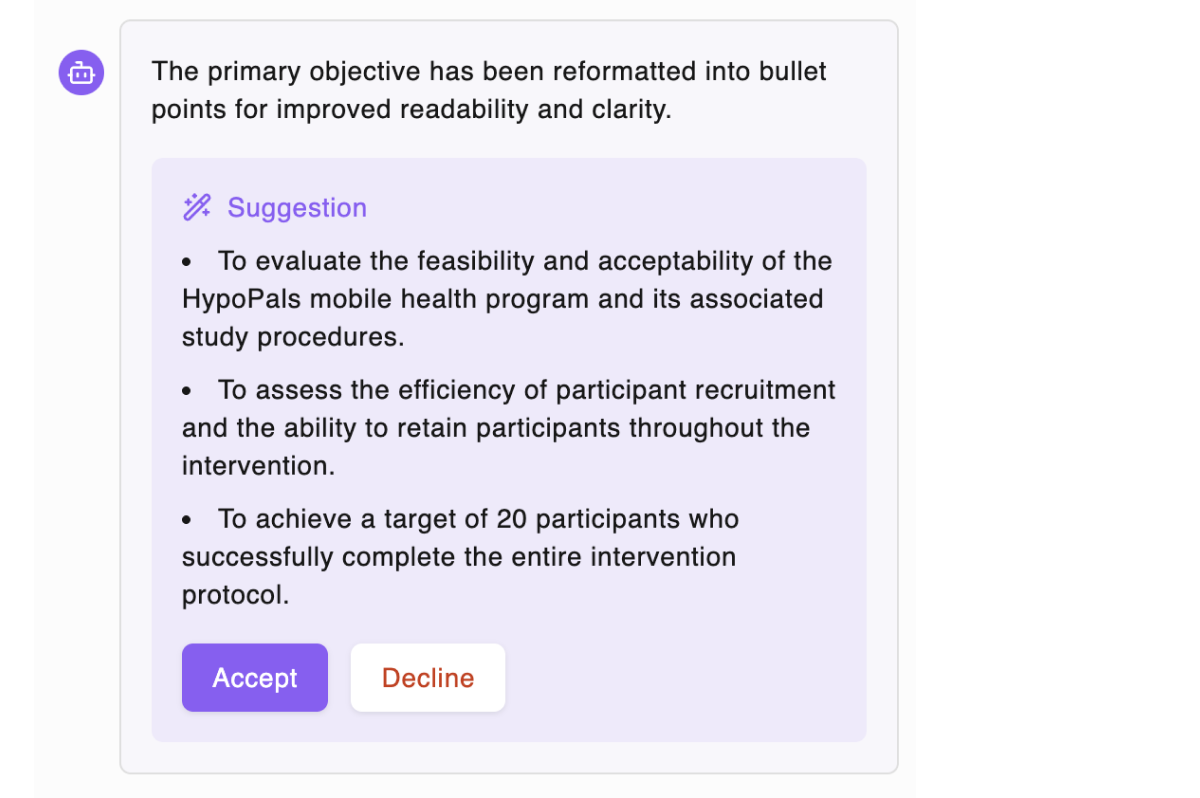Click the primary objective reformatting message text
This screenshot has height=798, width=1200.
pyautogui.click(x=488, y=90)
